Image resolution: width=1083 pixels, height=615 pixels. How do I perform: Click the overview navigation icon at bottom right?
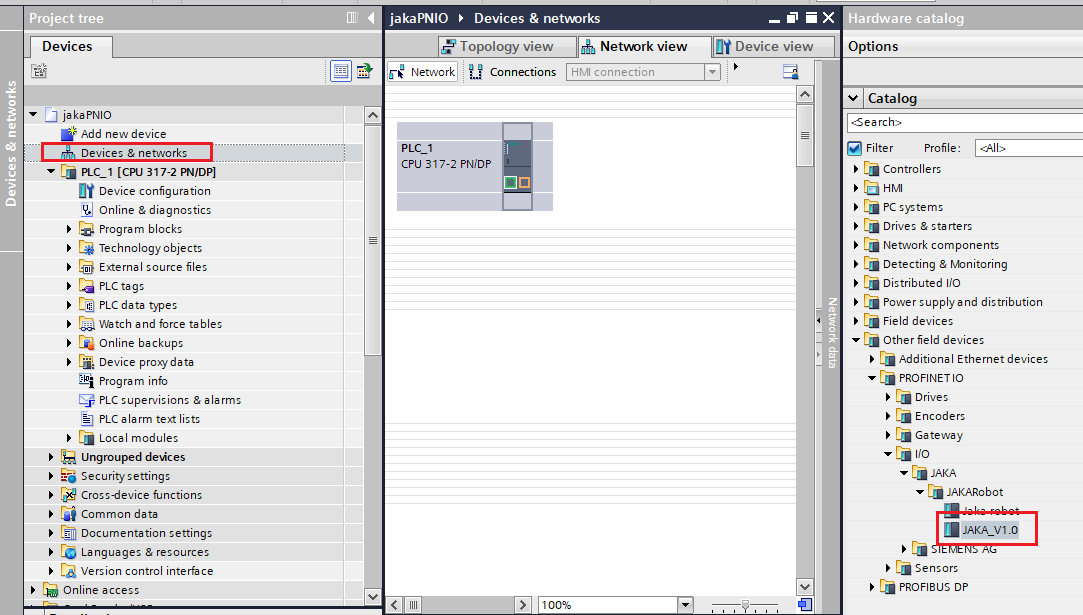805,604
